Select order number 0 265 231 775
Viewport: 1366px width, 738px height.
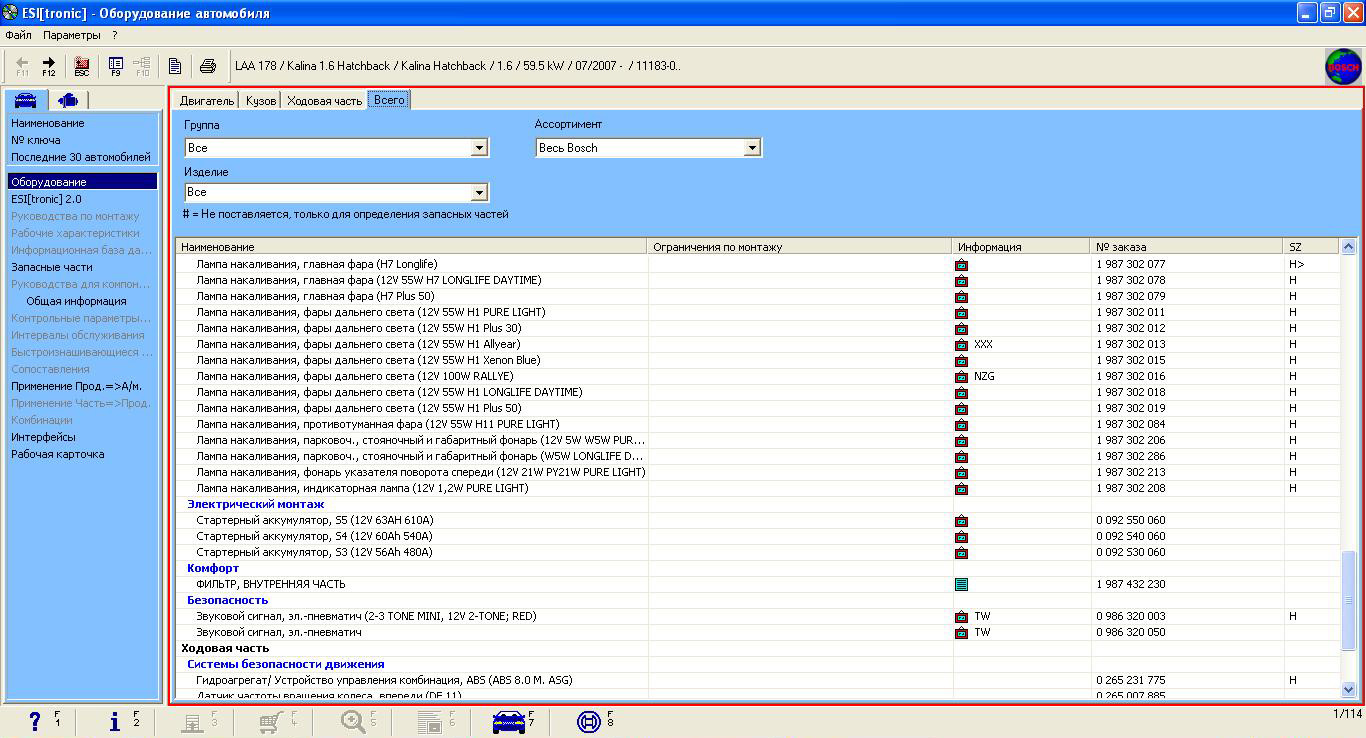click(x=1131, y=681)
